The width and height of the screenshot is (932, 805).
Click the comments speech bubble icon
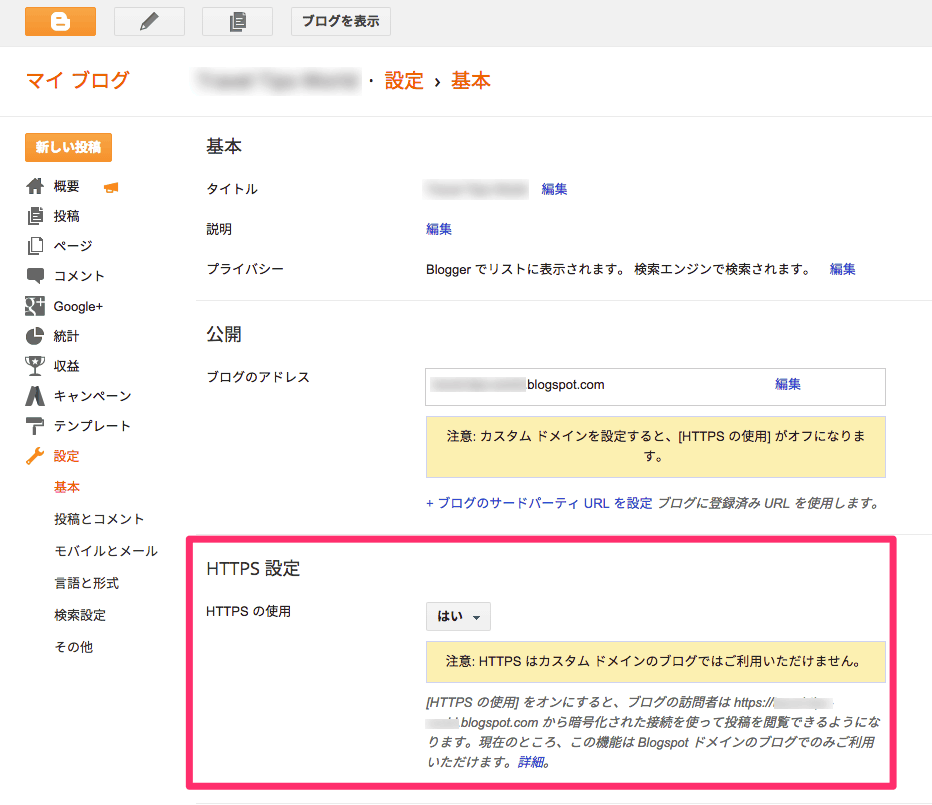tap(35, 276)
